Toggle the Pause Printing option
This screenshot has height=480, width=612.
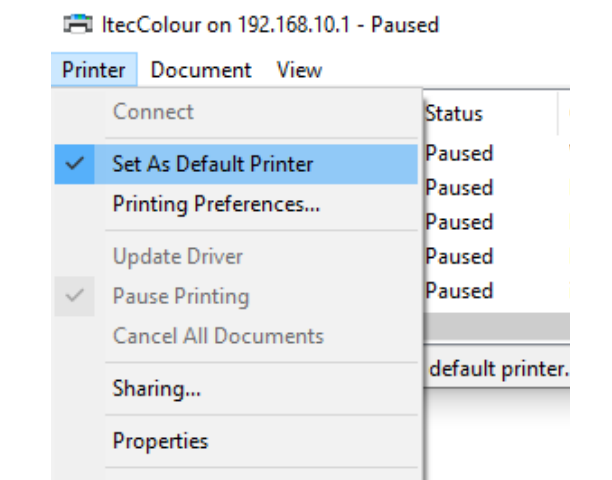click(x=180, y=296)
